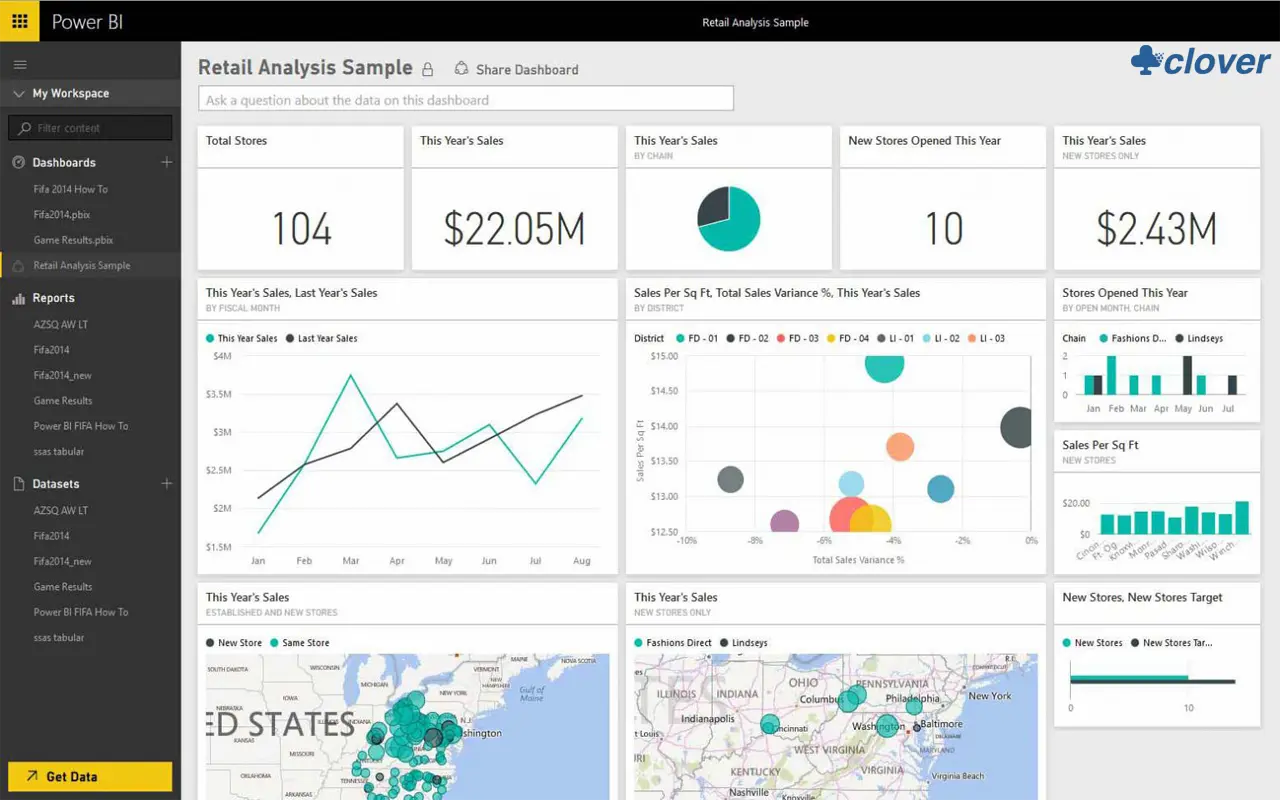Open Power BI FIFA How To report
The width and height of the screenshot is (1280, 800).
tap(81, 426)
